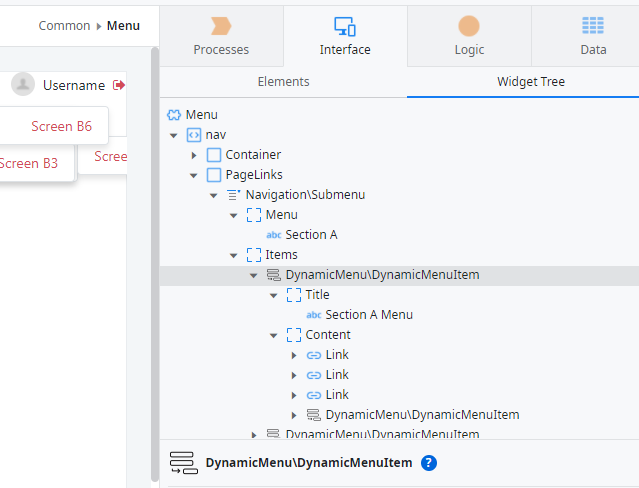This screenshot has width=639, height=488.
Task: Select the Navigation\Submenu tree row
Action: [x=399, y=195]
